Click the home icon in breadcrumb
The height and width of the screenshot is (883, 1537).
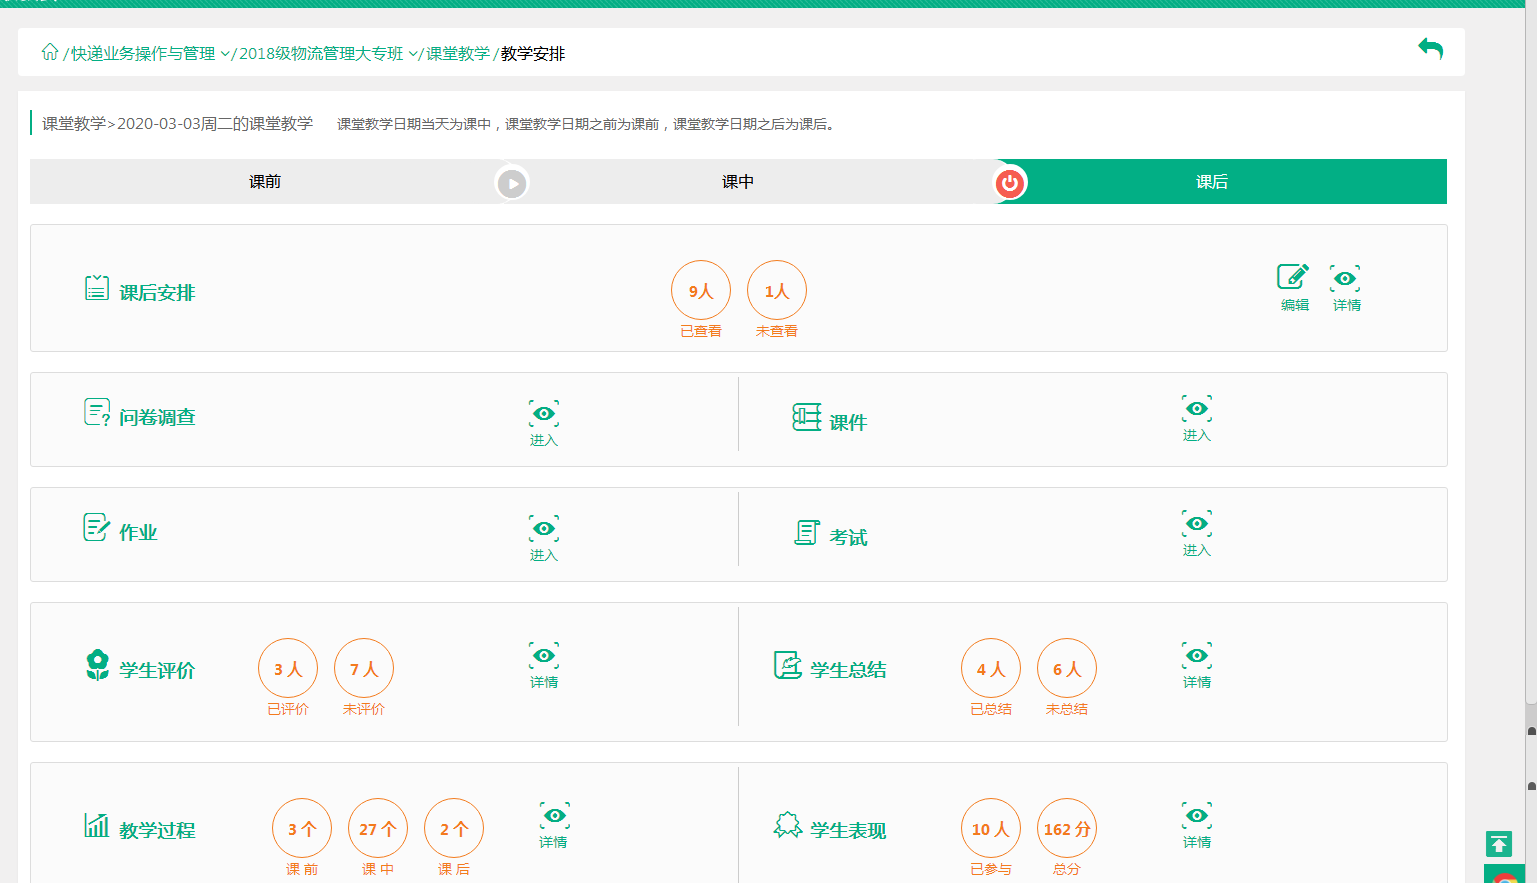50,52
